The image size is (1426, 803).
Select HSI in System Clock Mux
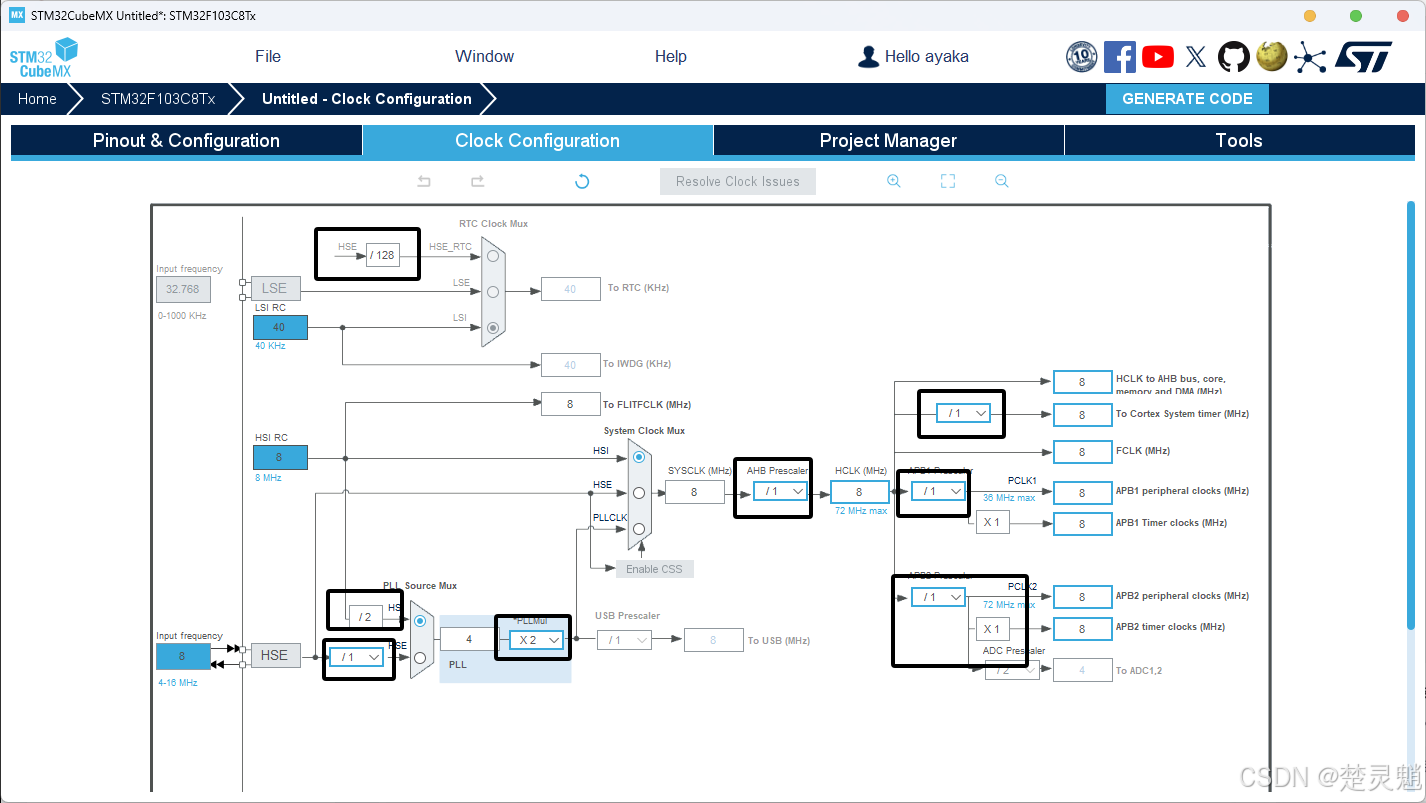[x=639, y=457]
